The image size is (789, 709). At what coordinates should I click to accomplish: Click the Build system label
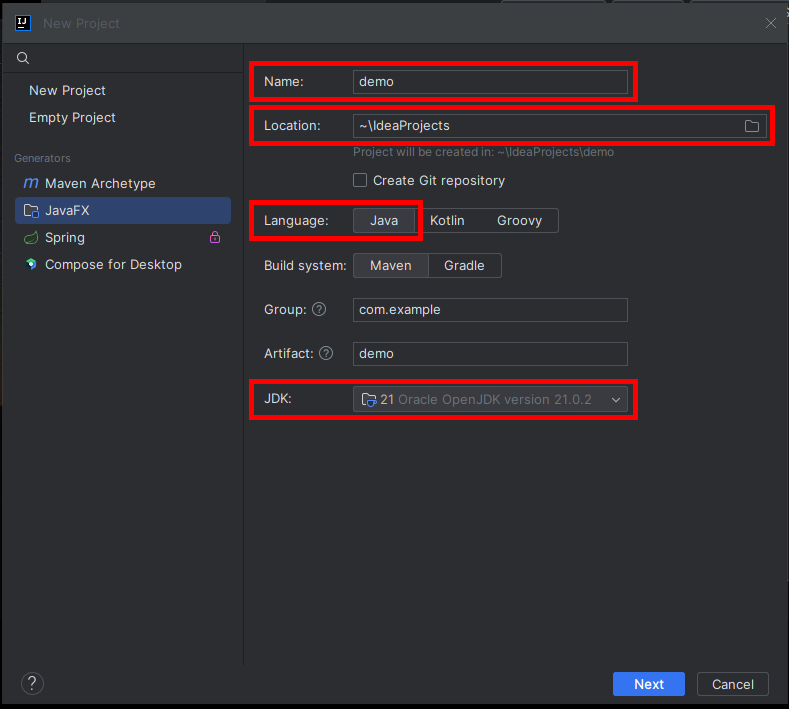[305, 265]
